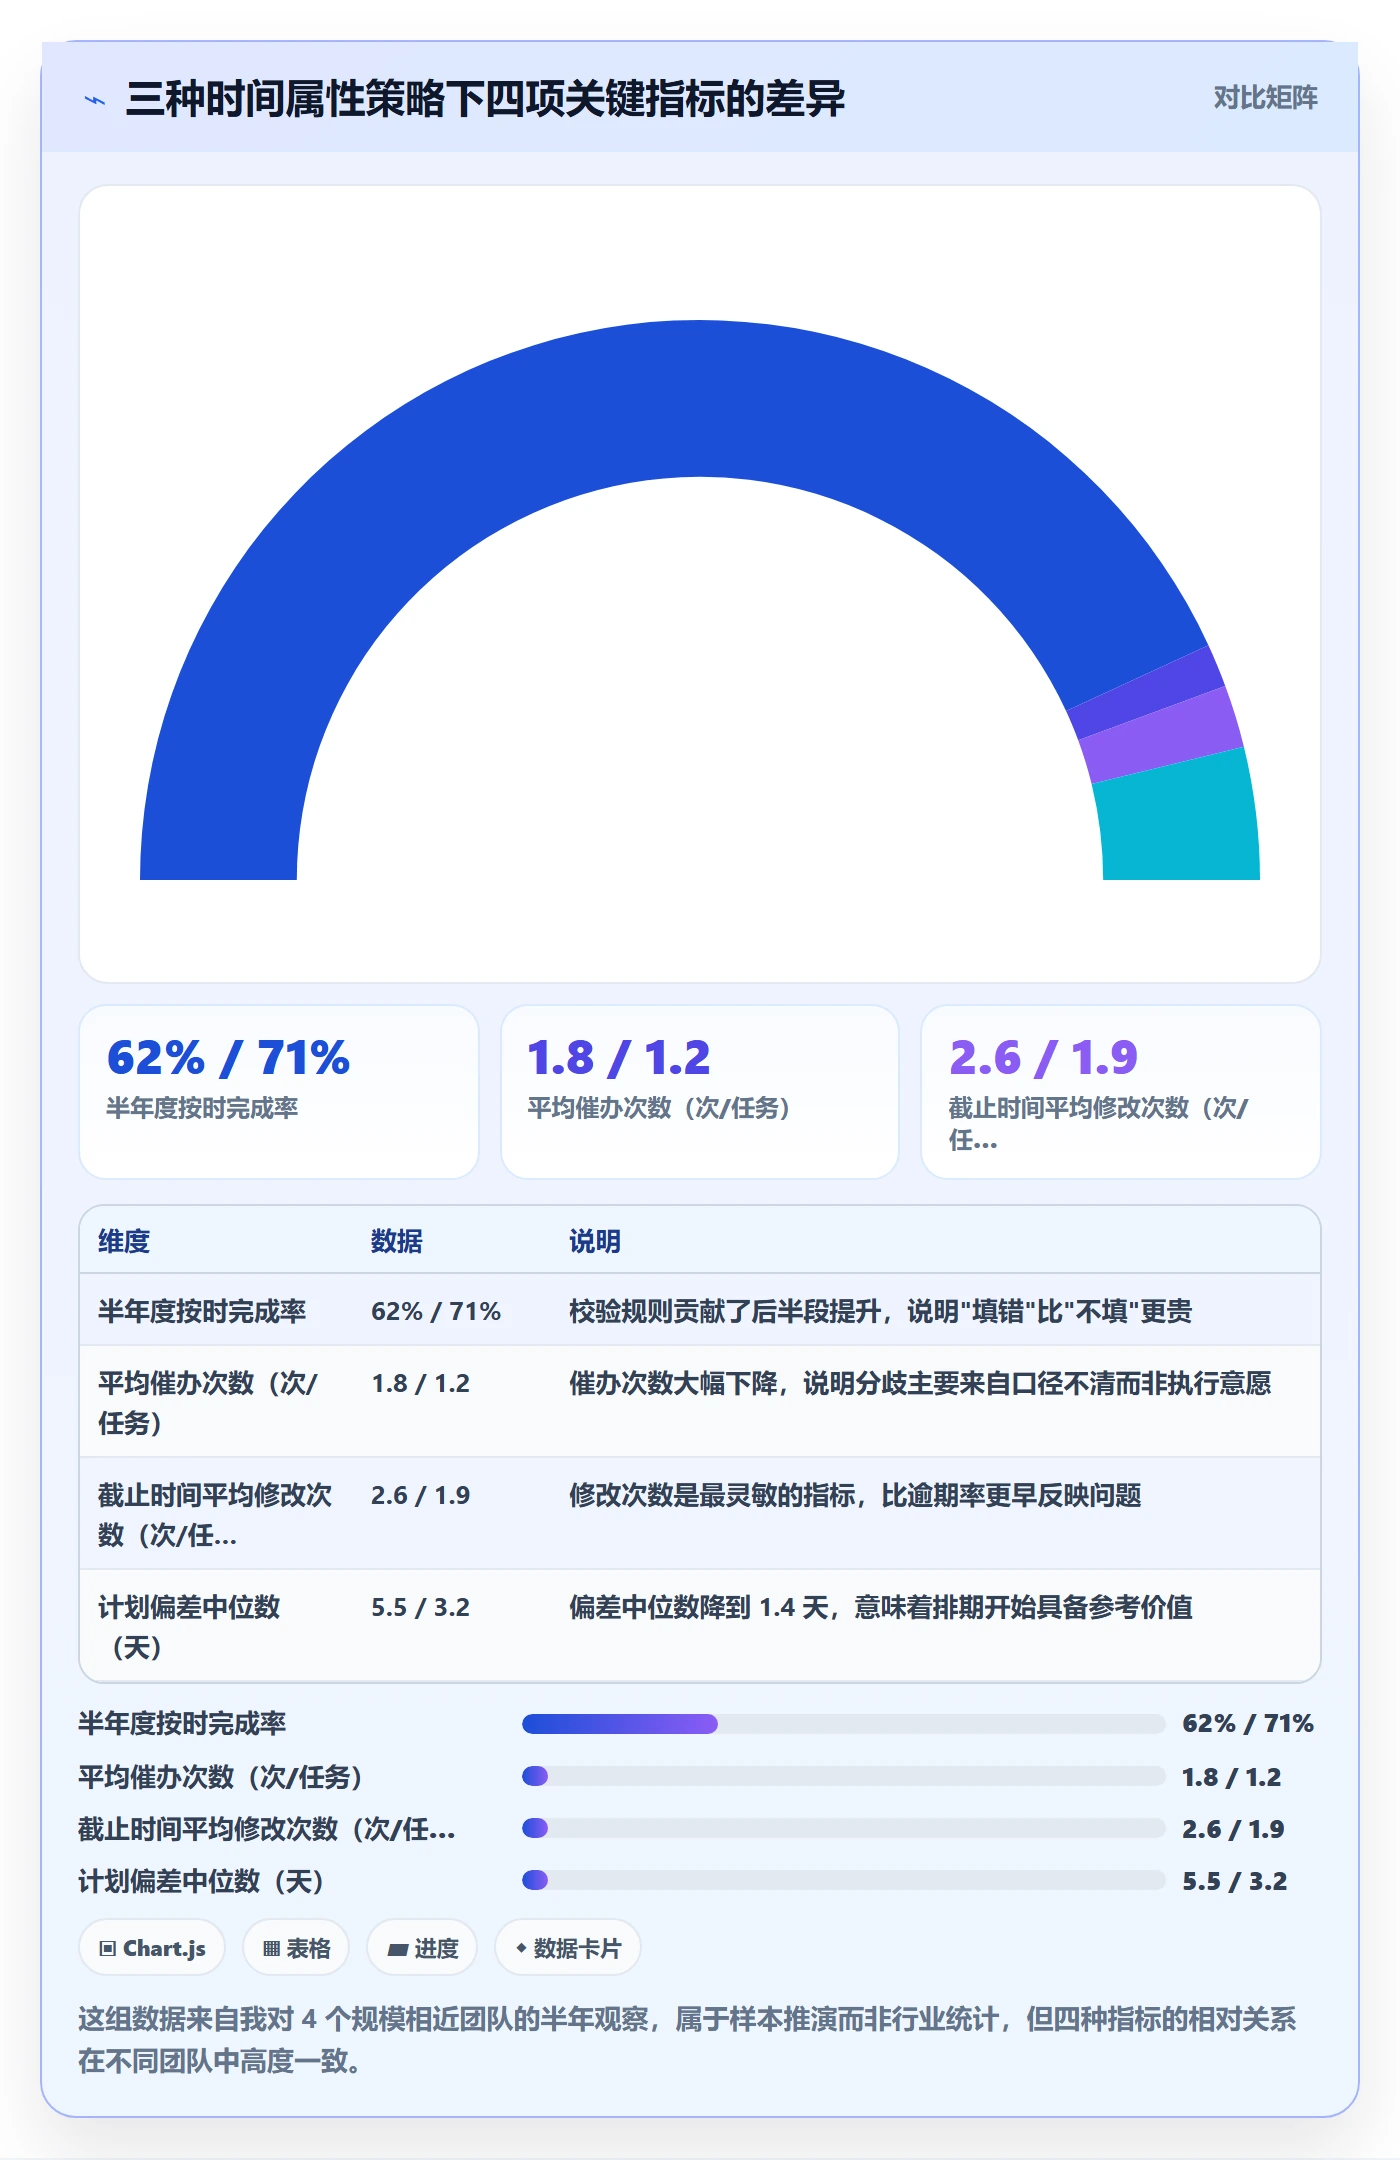Open the 2.6 / 1.9 stat card
Image resolution: width=1400 pixels, height=2160 pixels.
(1121, 1092)
